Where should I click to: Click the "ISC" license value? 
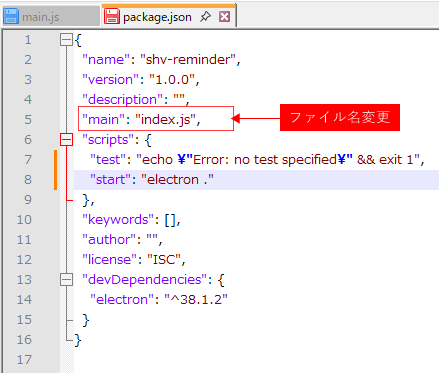click(x=164, y=260)
